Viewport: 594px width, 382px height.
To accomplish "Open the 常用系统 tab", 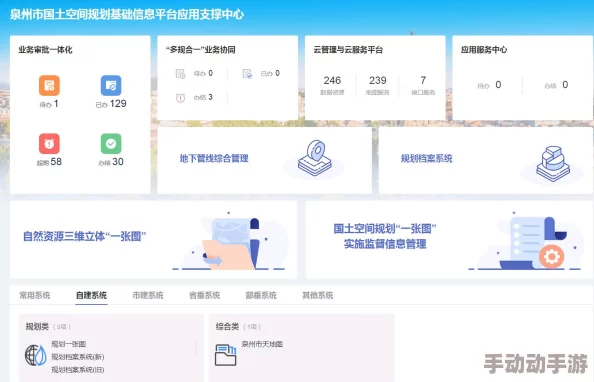I will (34, 295).
